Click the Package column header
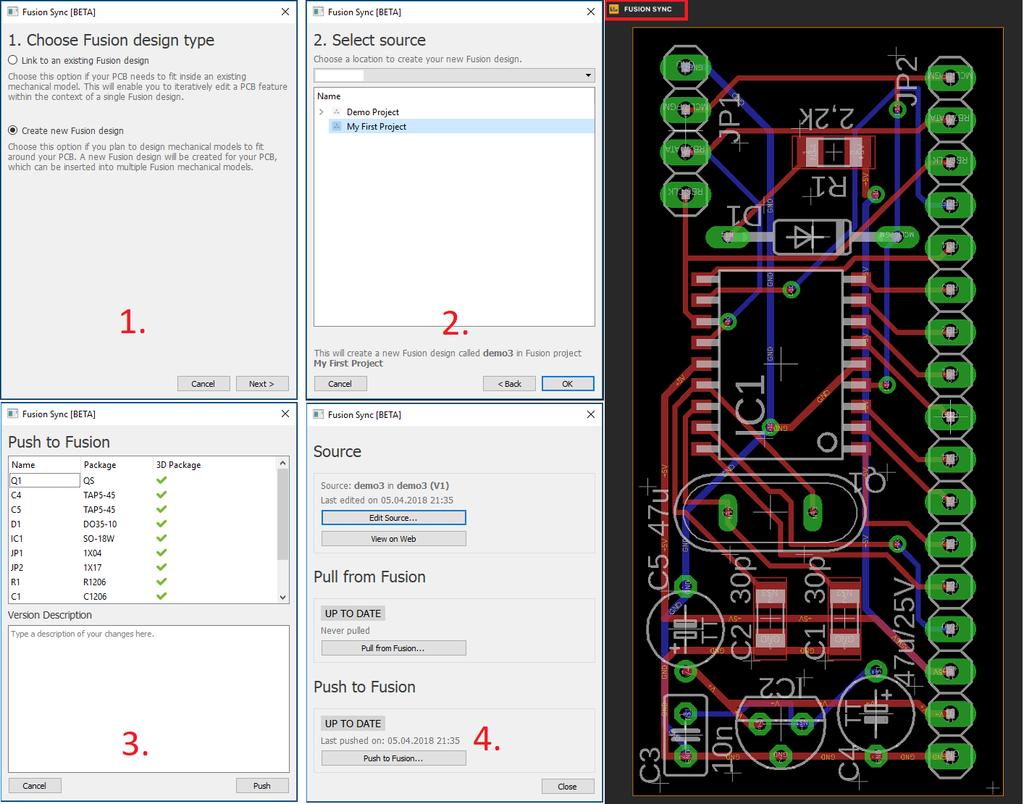 tap(100, 464)
